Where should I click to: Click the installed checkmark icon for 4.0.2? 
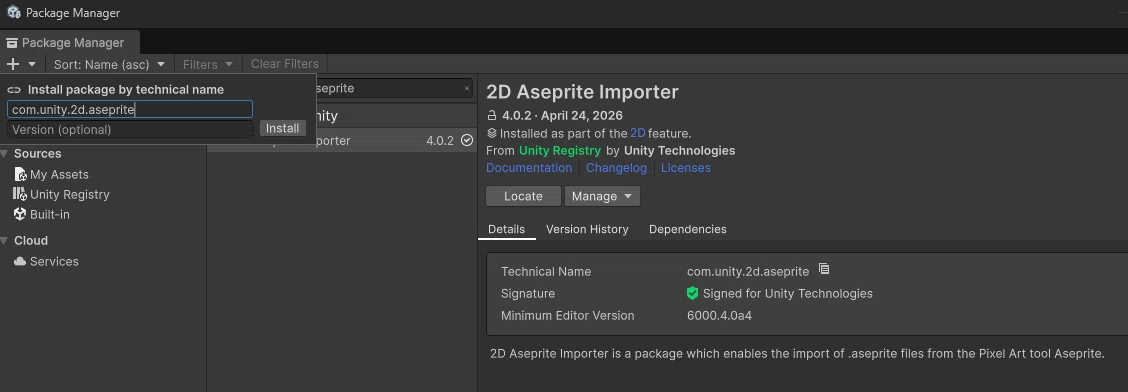(x=467, y=140)
